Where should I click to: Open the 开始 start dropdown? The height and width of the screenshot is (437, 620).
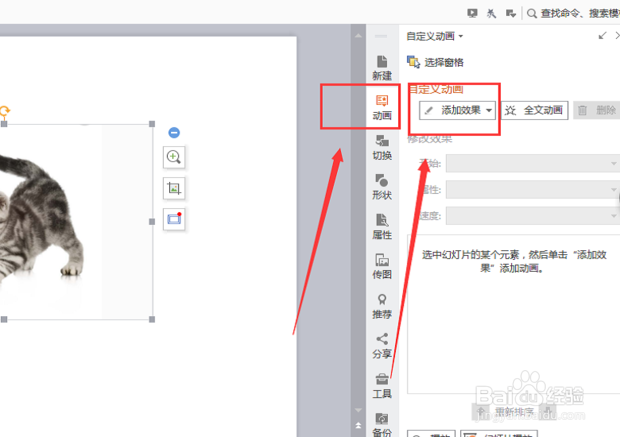coord(533,163)
